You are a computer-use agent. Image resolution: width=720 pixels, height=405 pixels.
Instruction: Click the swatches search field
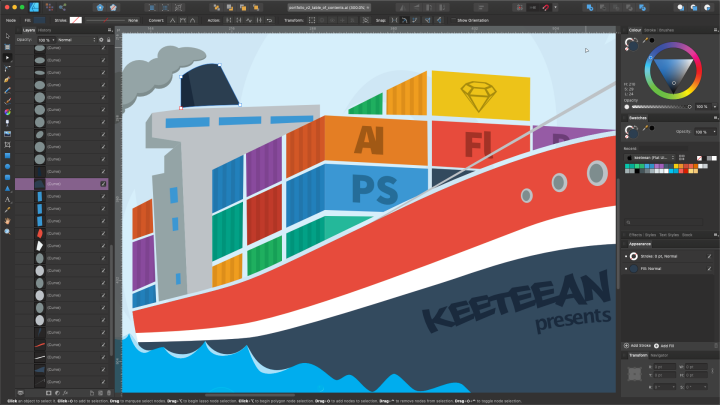[x=664, y=222]
